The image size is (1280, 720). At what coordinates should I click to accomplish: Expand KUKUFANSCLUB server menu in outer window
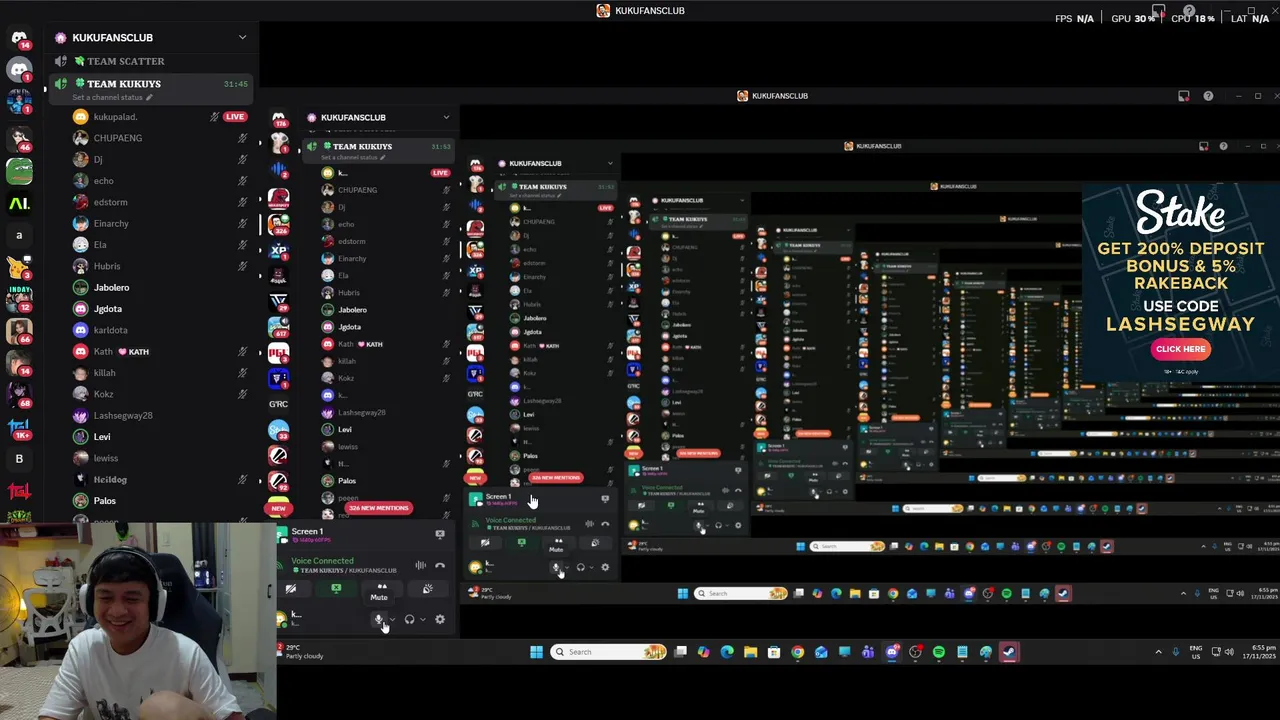242,37
